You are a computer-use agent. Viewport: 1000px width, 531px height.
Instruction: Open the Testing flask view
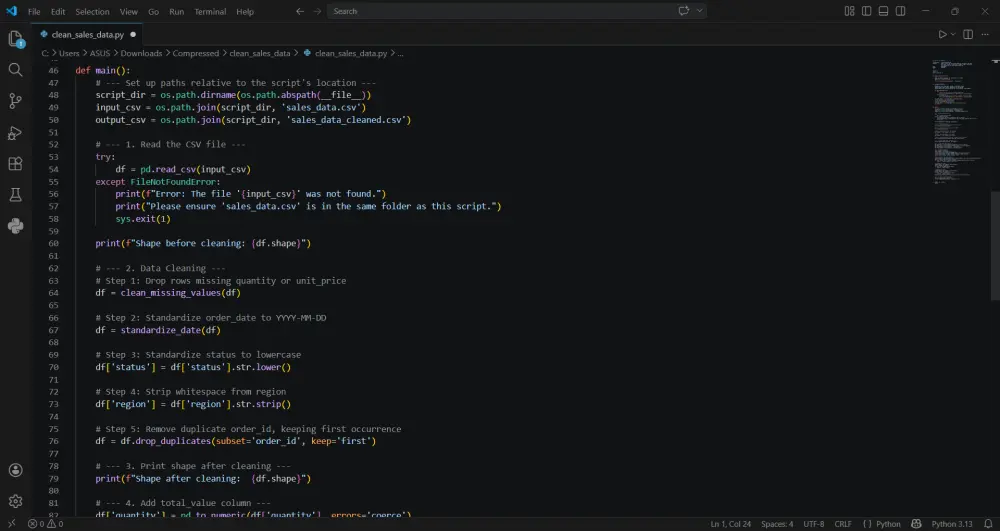click(x=15, y=195)
